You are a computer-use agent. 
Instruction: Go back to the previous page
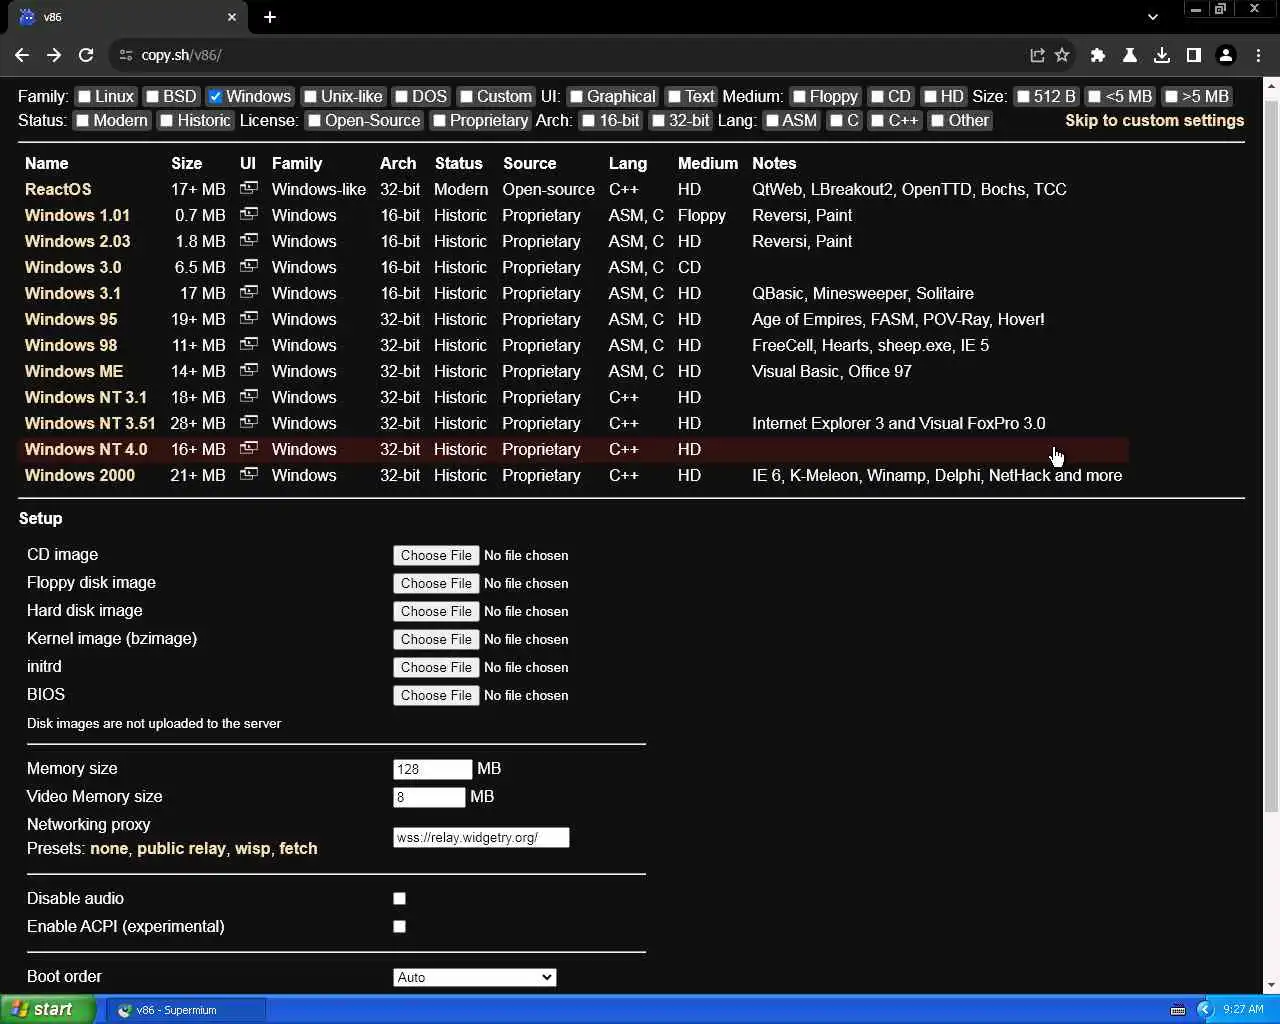coord(22,55)
